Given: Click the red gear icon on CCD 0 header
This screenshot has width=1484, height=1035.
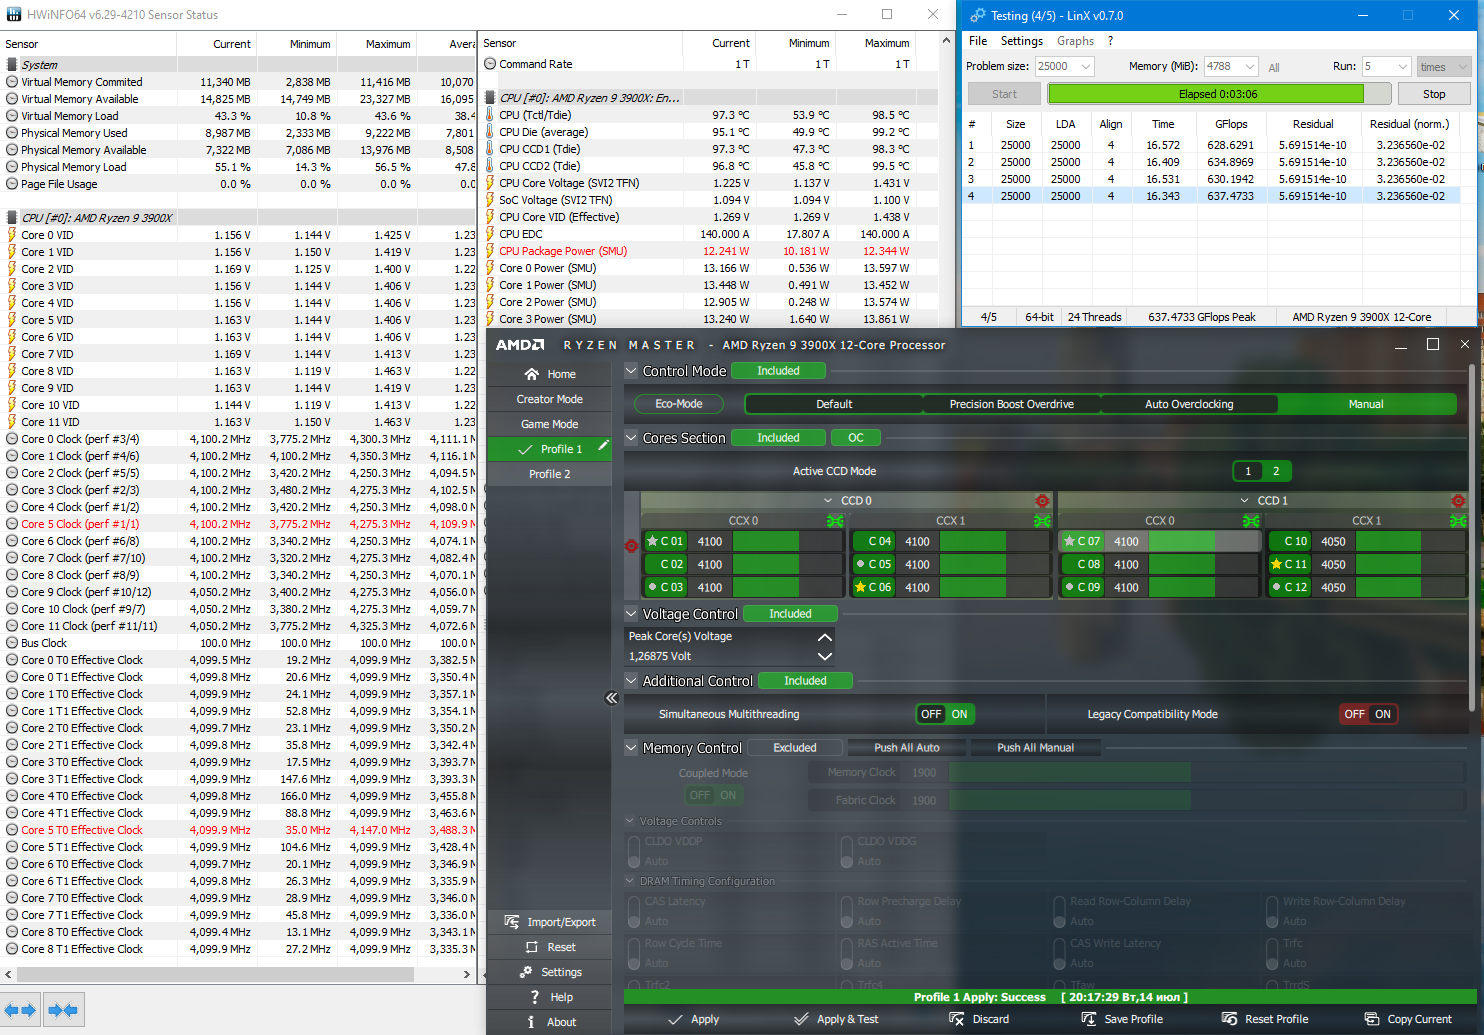Looking at the screenshot, I should tap(1042, 501).
